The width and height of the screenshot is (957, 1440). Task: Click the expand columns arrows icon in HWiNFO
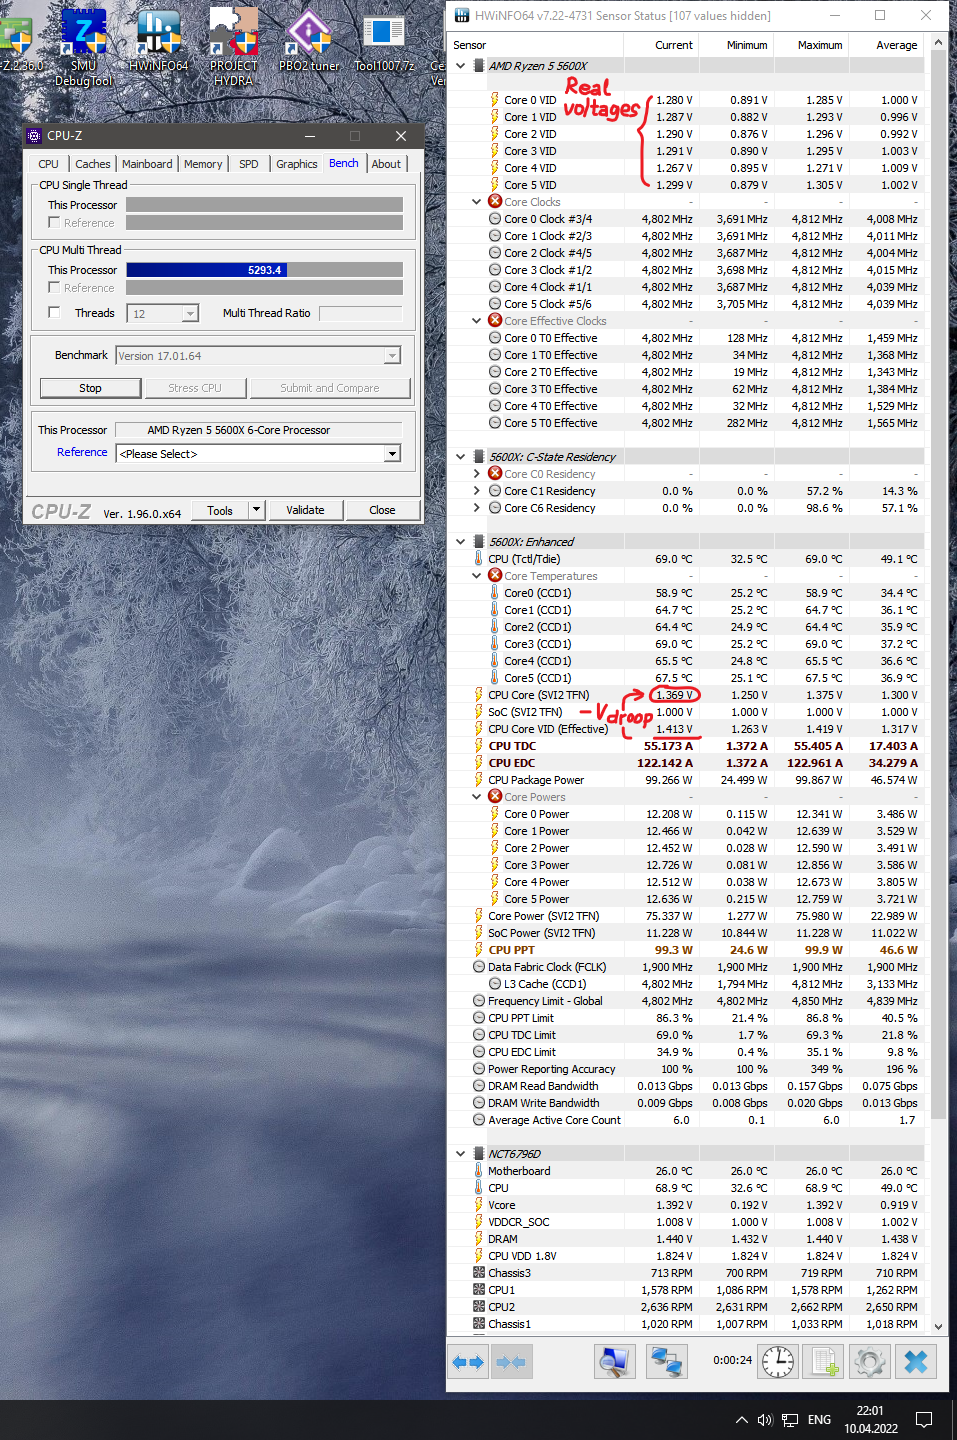pos(468,1362)
